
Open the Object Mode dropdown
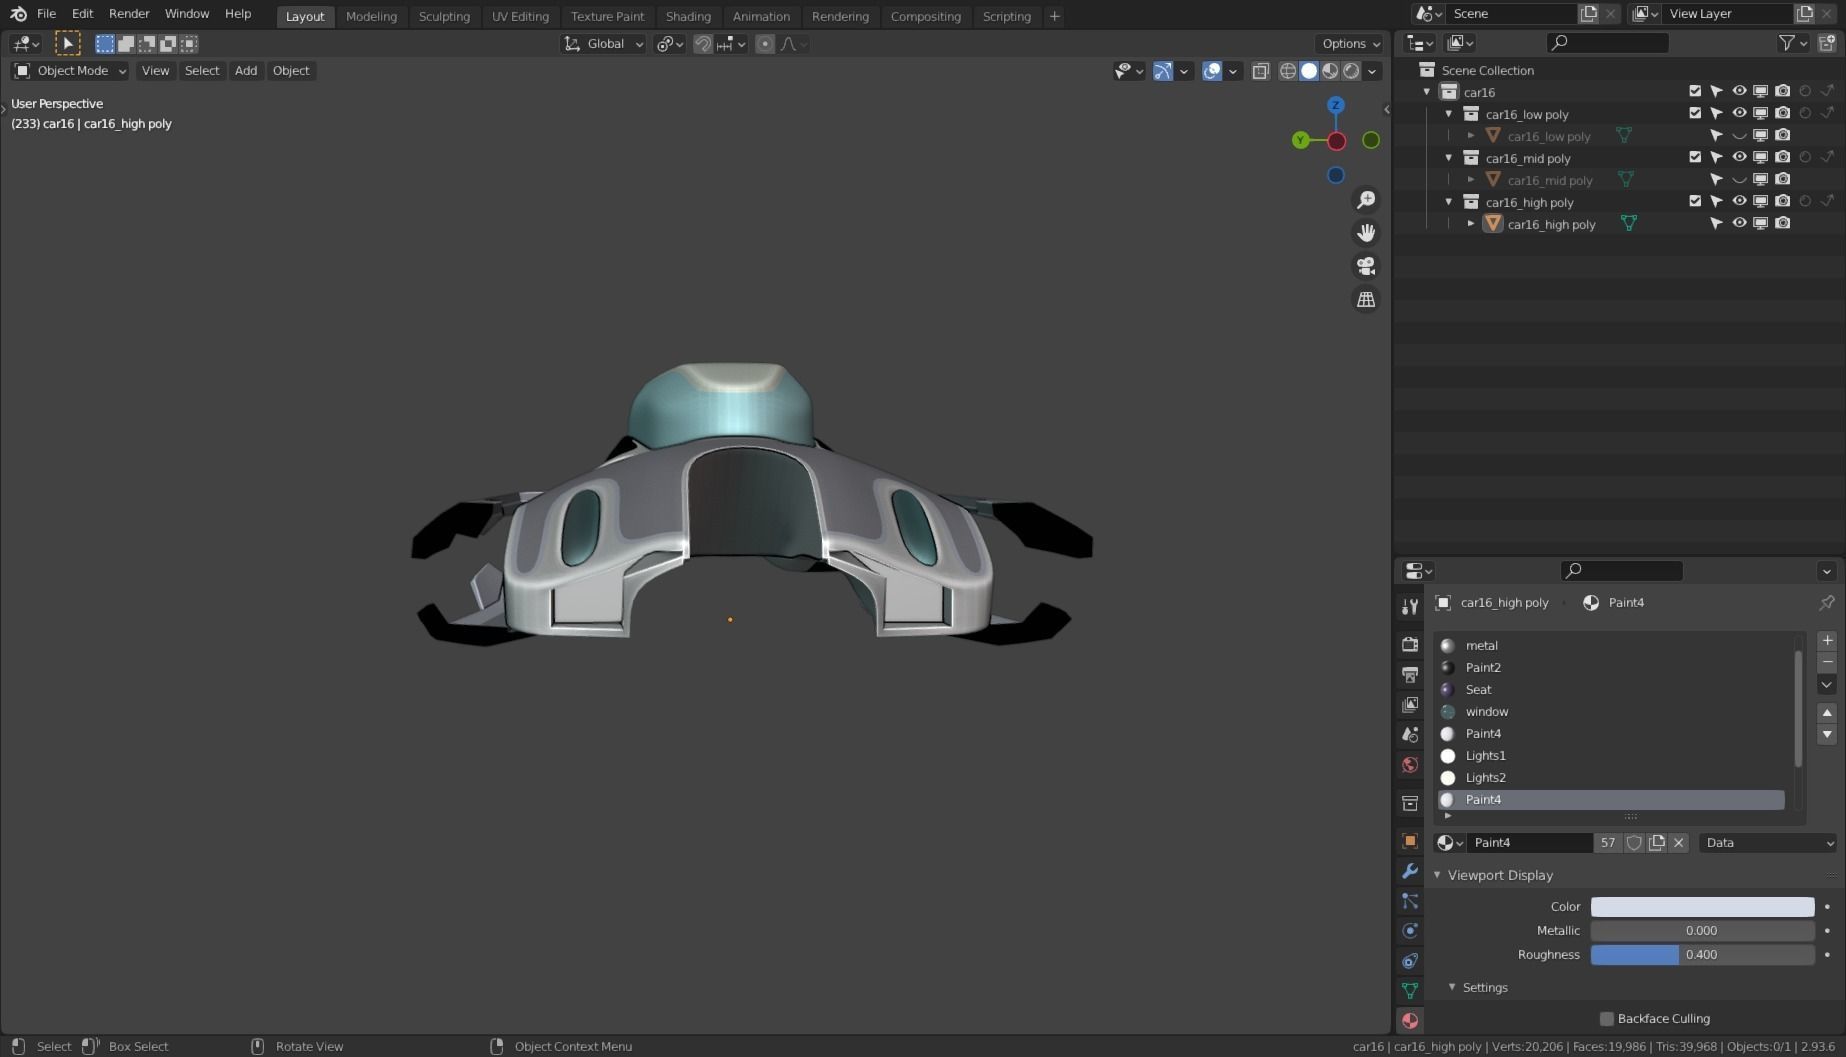[x=70, y=71]
